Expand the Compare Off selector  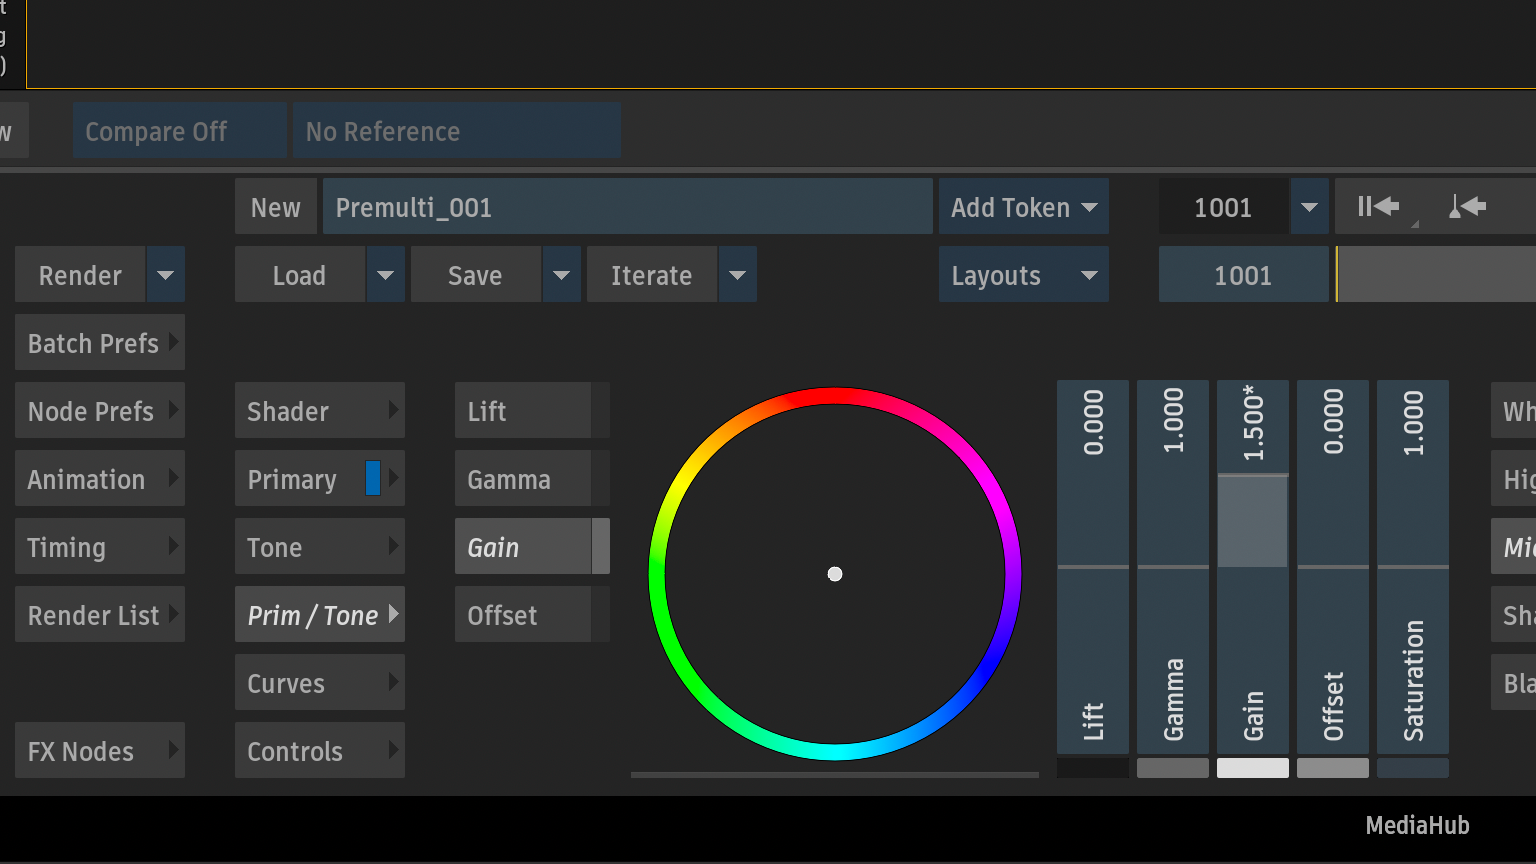tap(180, 131)
